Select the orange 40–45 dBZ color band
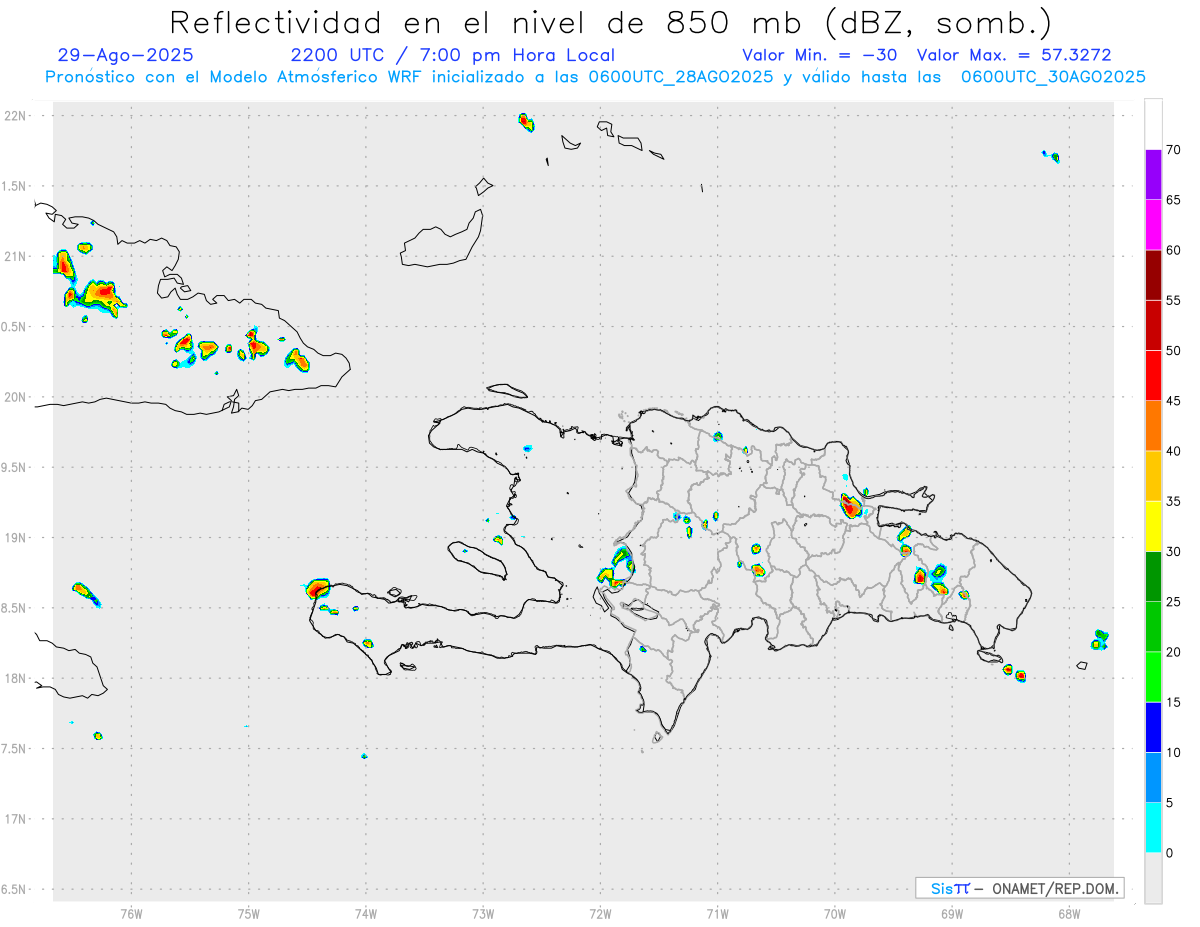 pos(1153,426)
